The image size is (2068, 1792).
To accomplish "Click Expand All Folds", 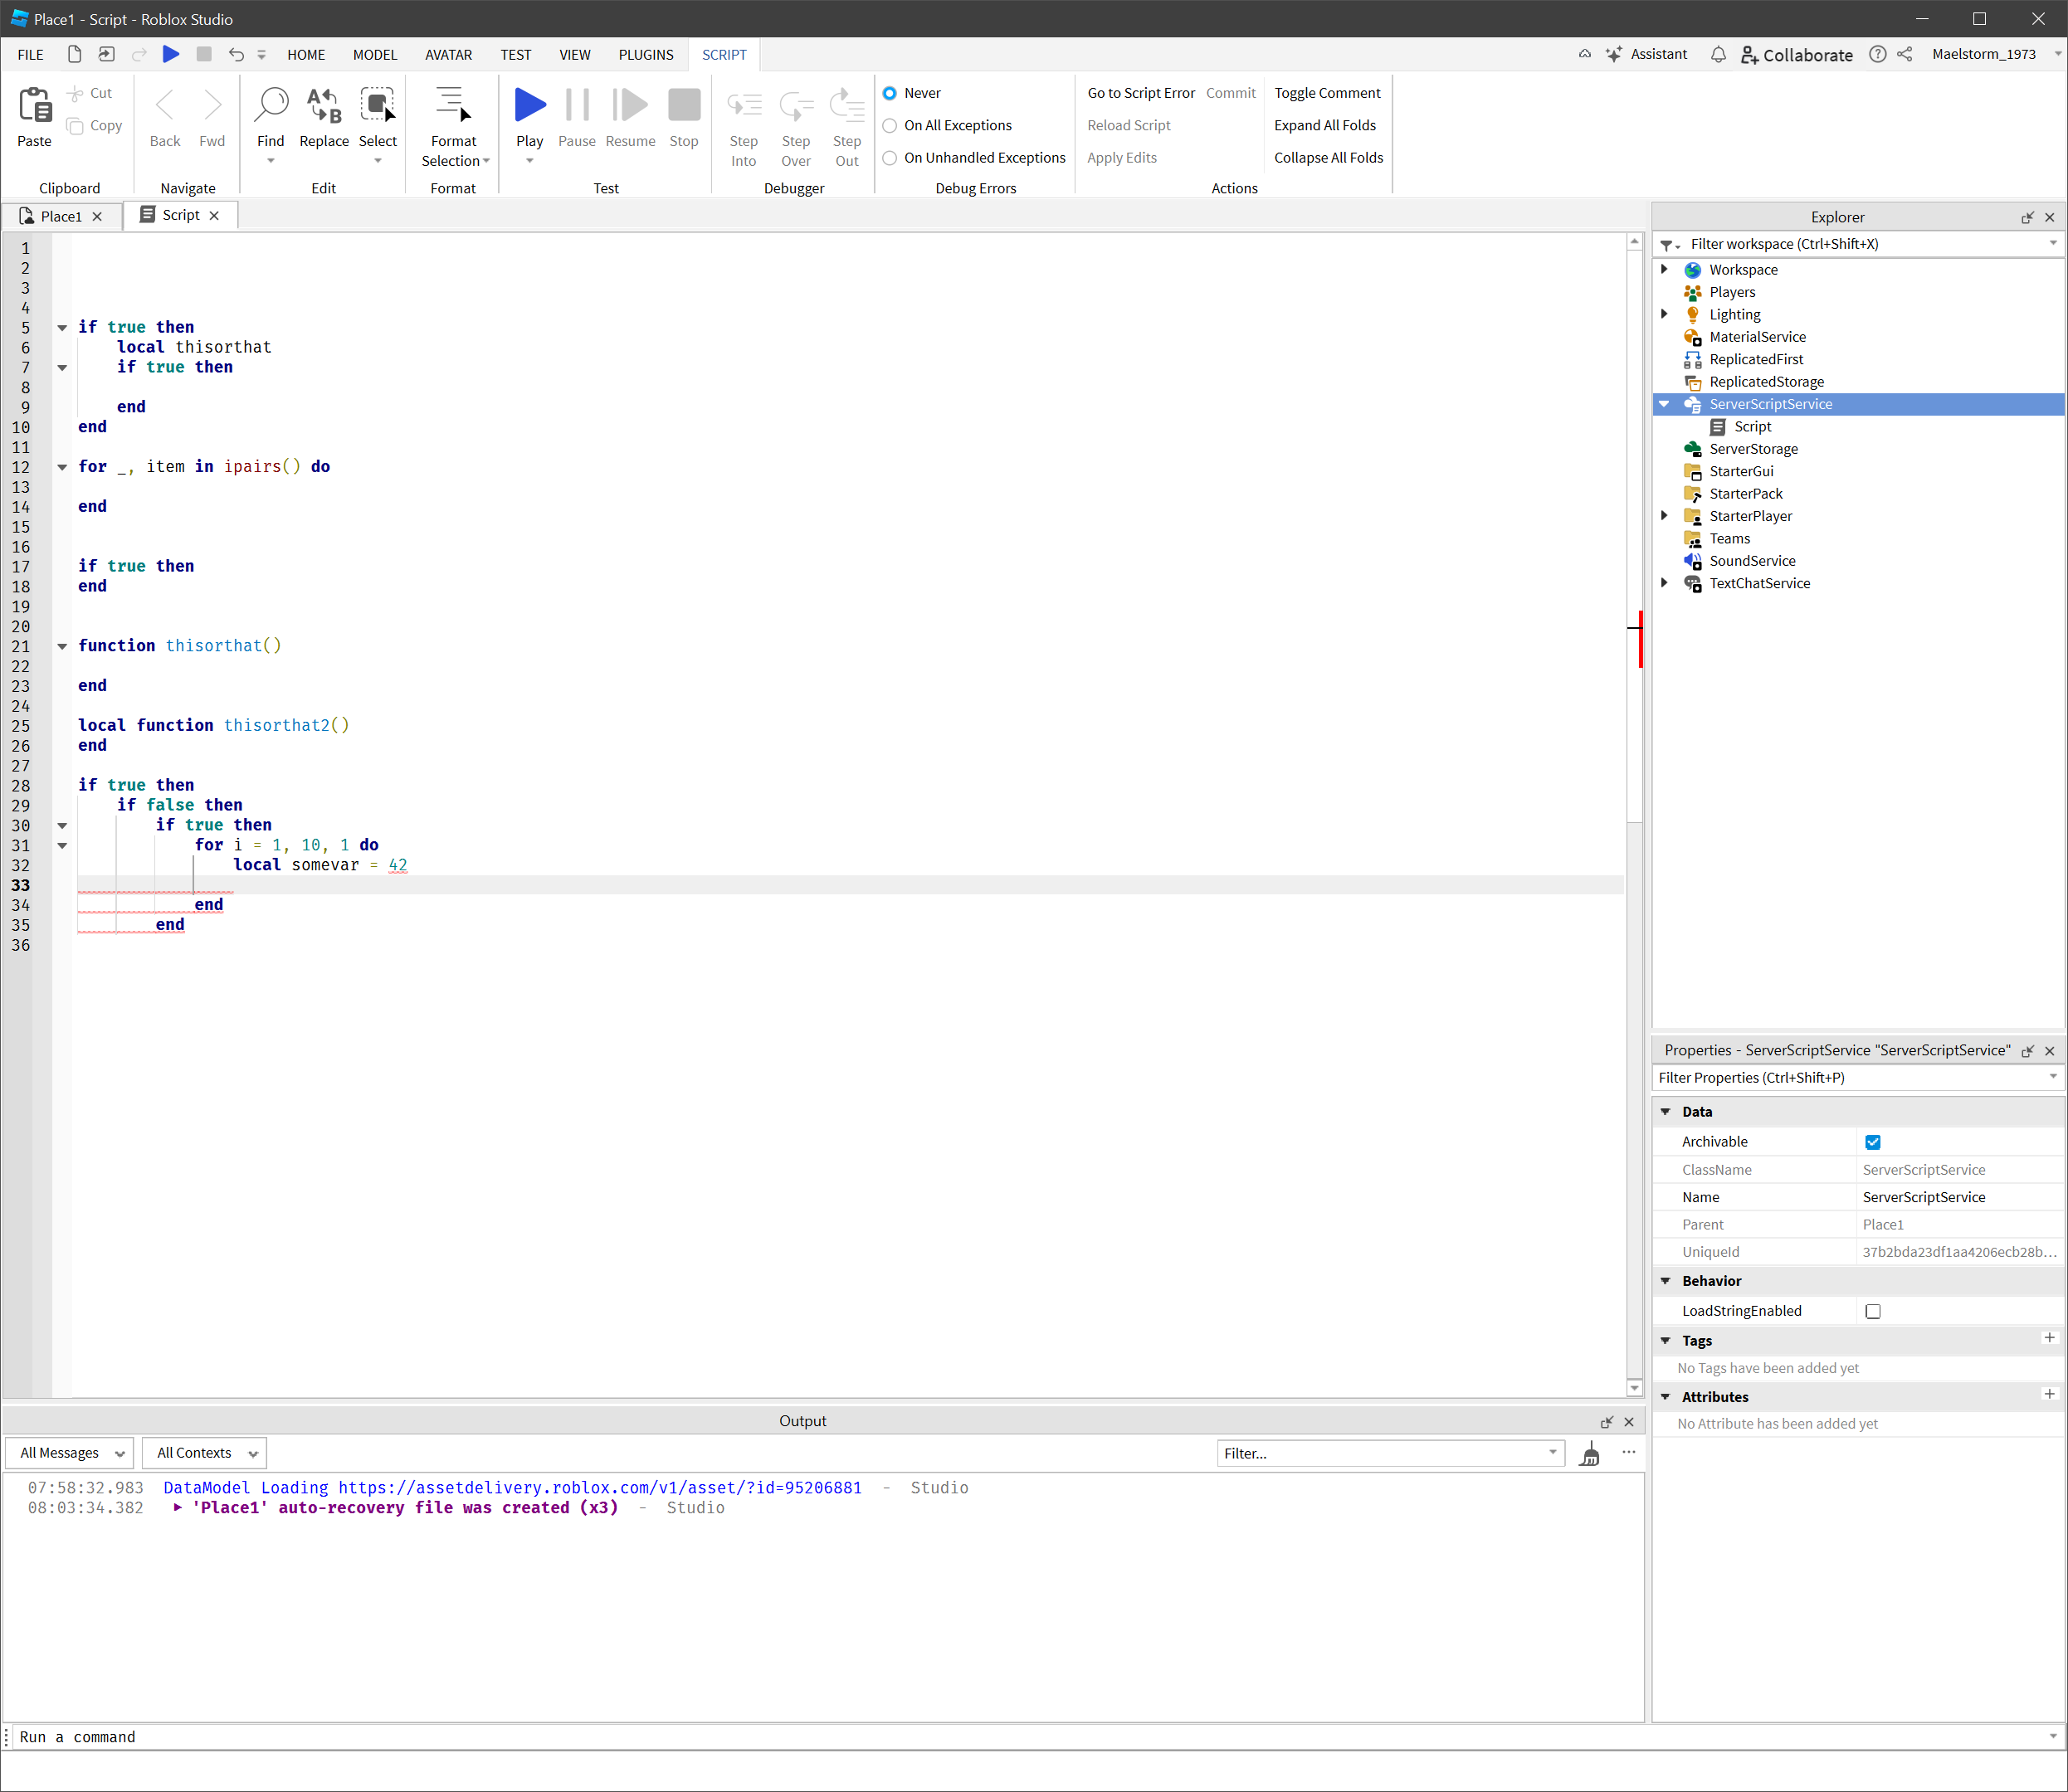I will coord(1325,125).
